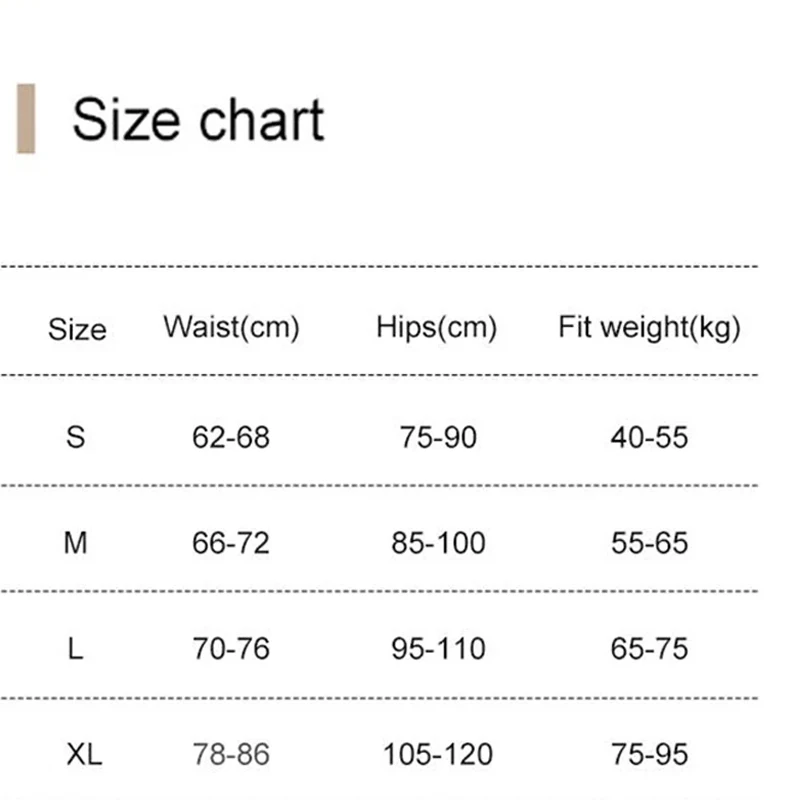The width and height of the screenshot is (800, 800).
Task: Select fit weight value 75-95
Action: coord(649,754)
